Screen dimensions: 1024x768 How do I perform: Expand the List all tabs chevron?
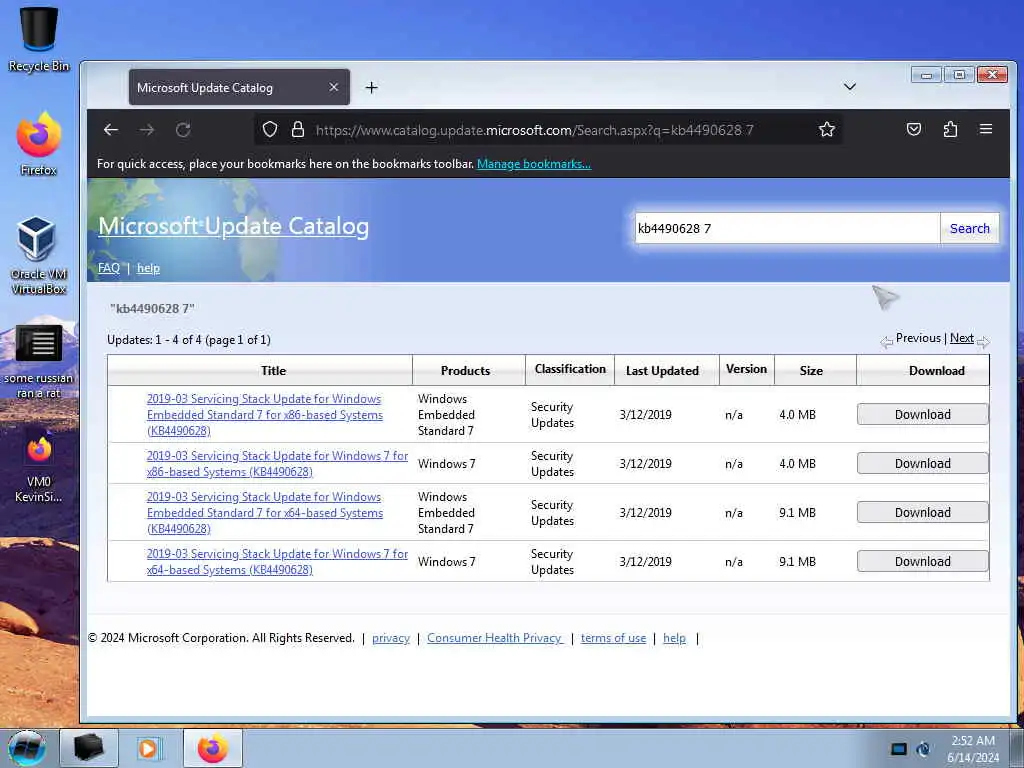click(x=850, y=87)
